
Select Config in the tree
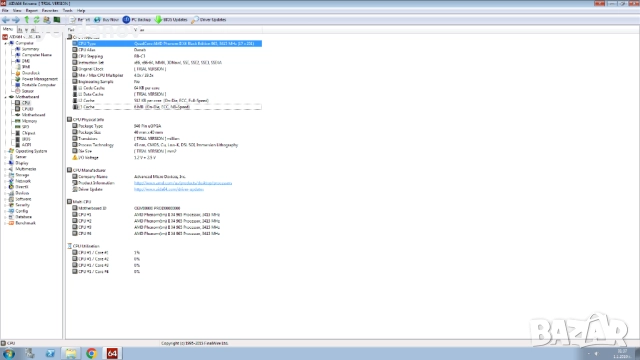point(21,211)
